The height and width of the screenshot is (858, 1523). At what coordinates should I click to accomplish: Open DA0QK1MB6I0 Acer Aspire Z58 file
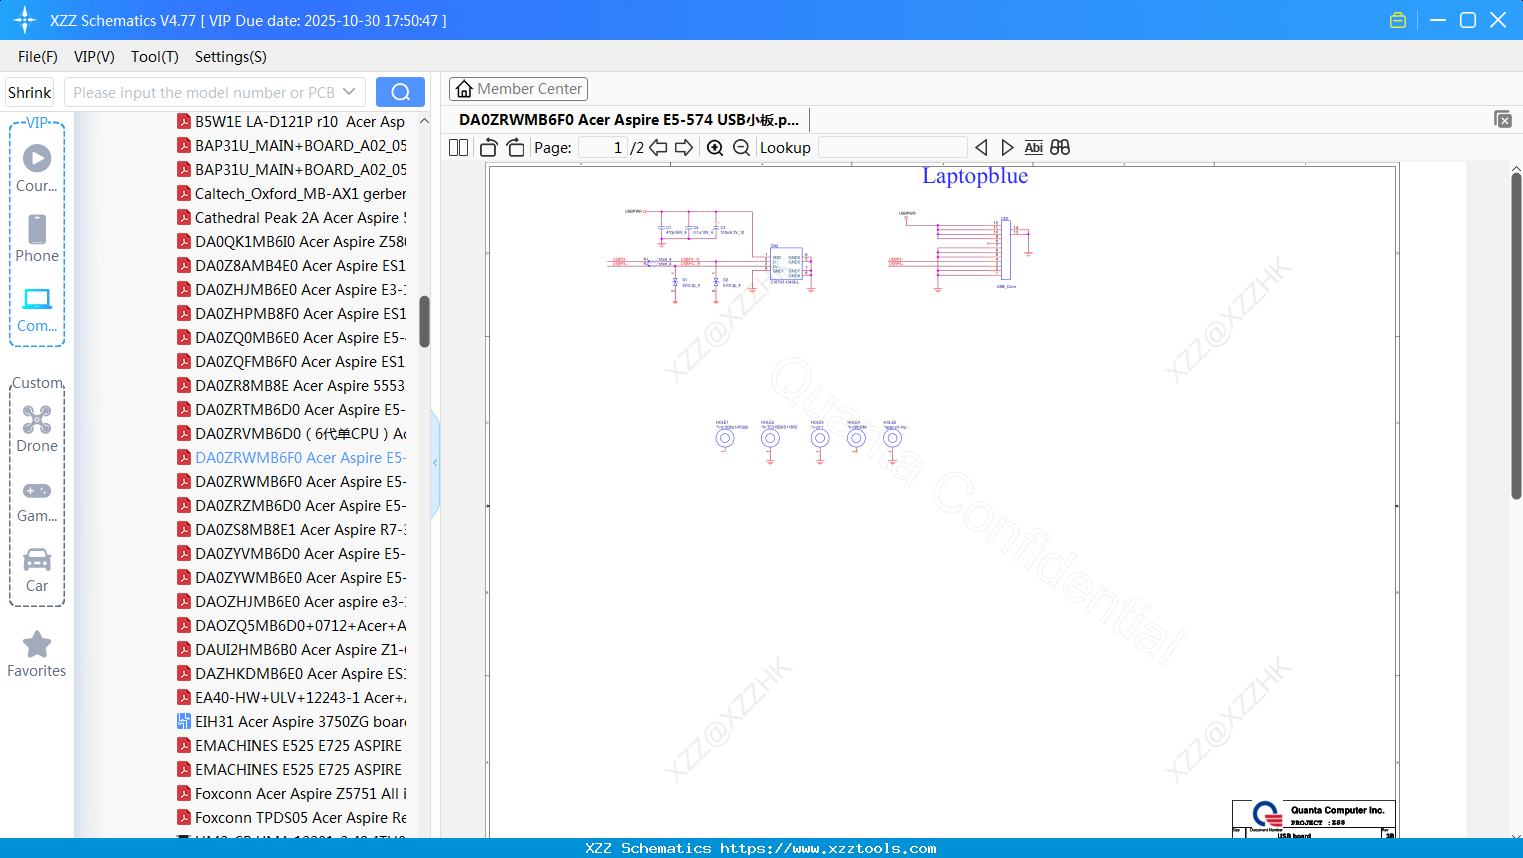pyautogui.click(x=291, y=241)
